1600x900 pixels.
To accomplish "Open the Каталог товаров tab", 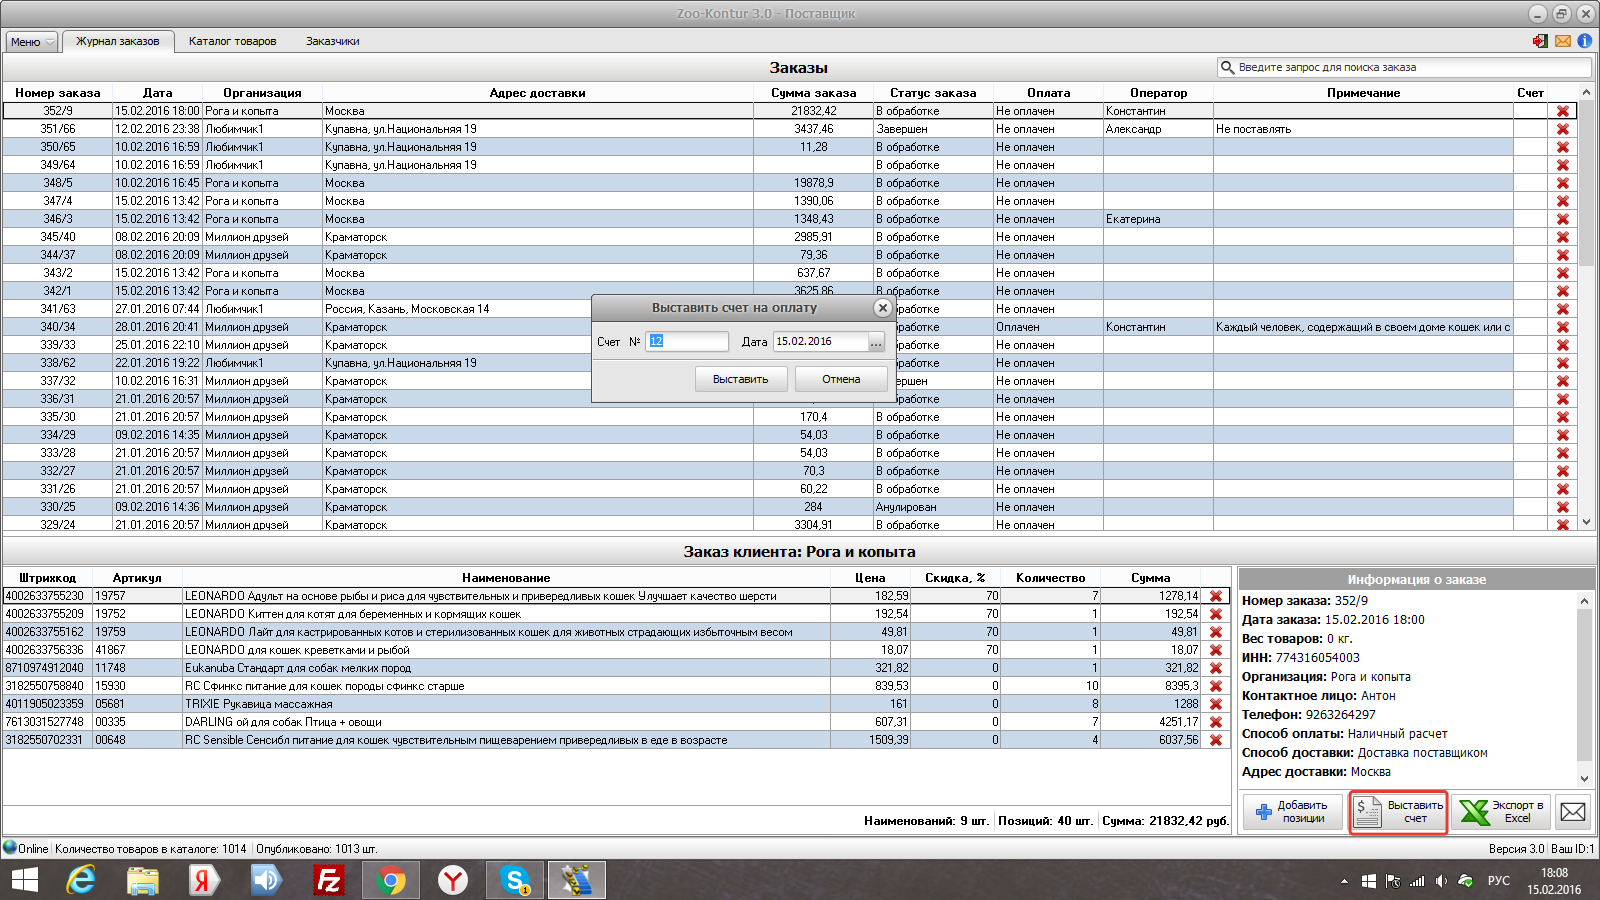I will (232, 41).
